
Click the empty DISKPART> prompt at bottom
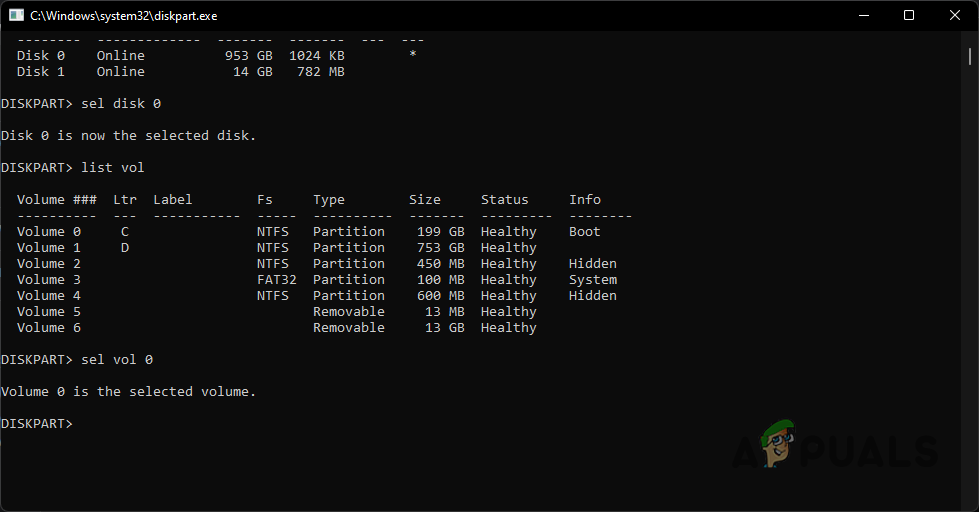point(38,424)
